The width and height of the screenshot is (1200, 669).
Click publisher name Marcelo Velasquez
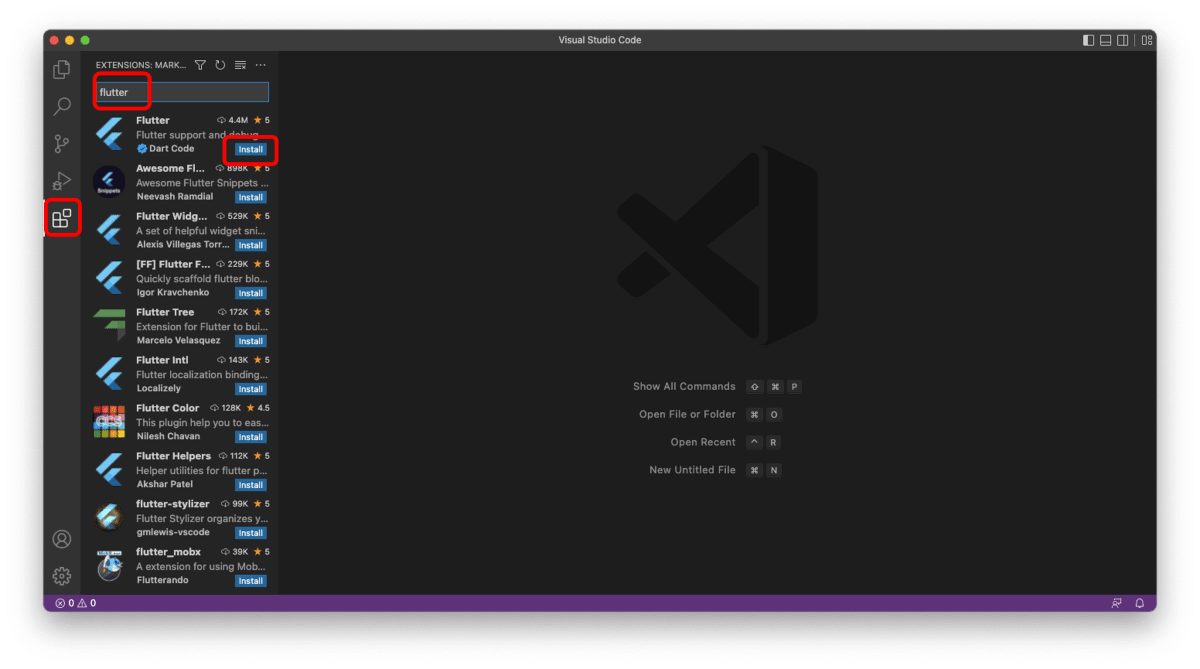point(178,340)
